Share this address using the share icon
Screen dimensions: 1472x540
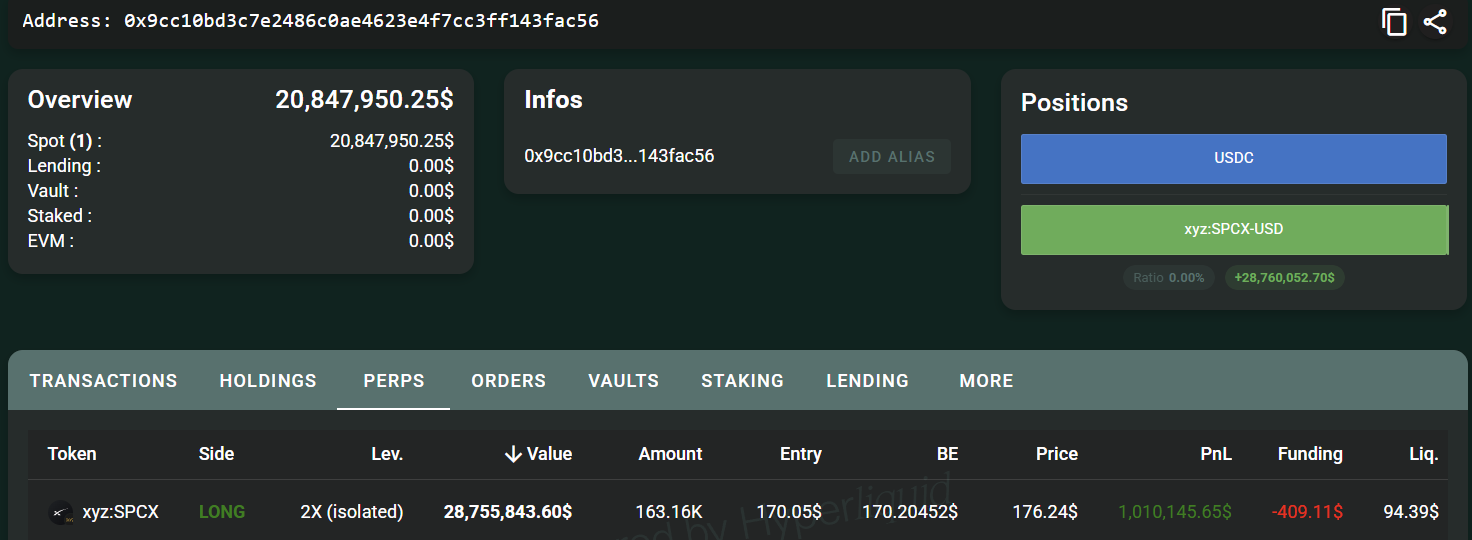point(1435,22)
